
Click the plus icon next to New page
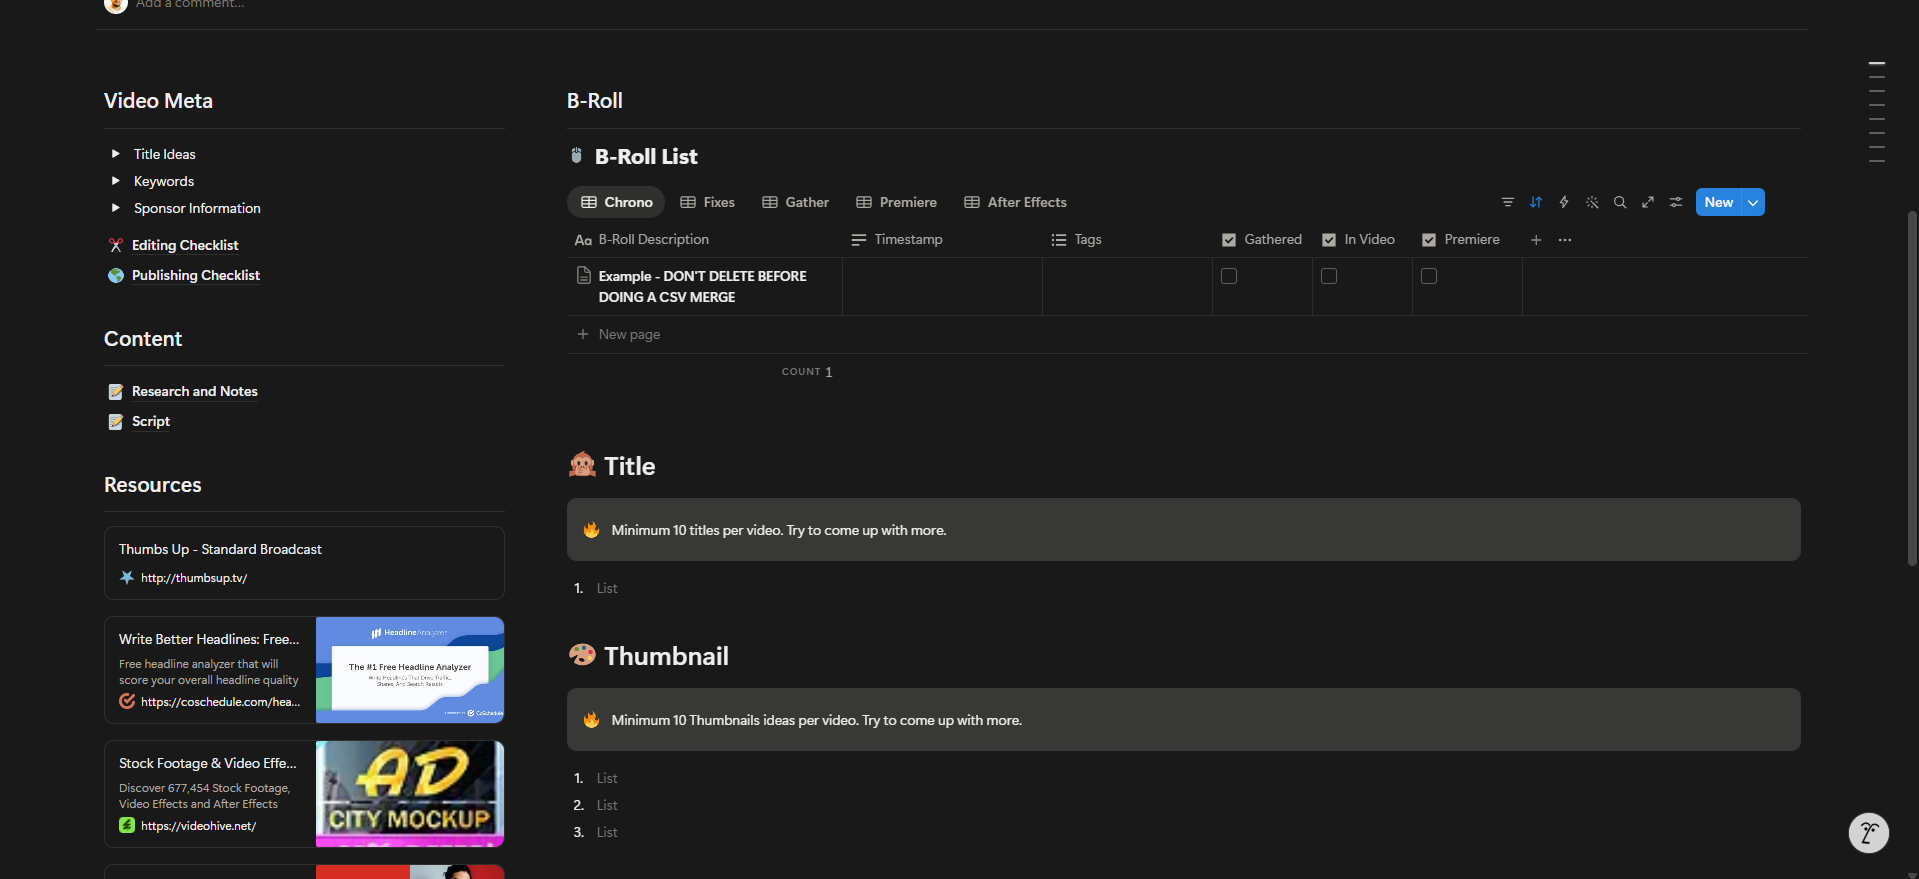(582, 334)
